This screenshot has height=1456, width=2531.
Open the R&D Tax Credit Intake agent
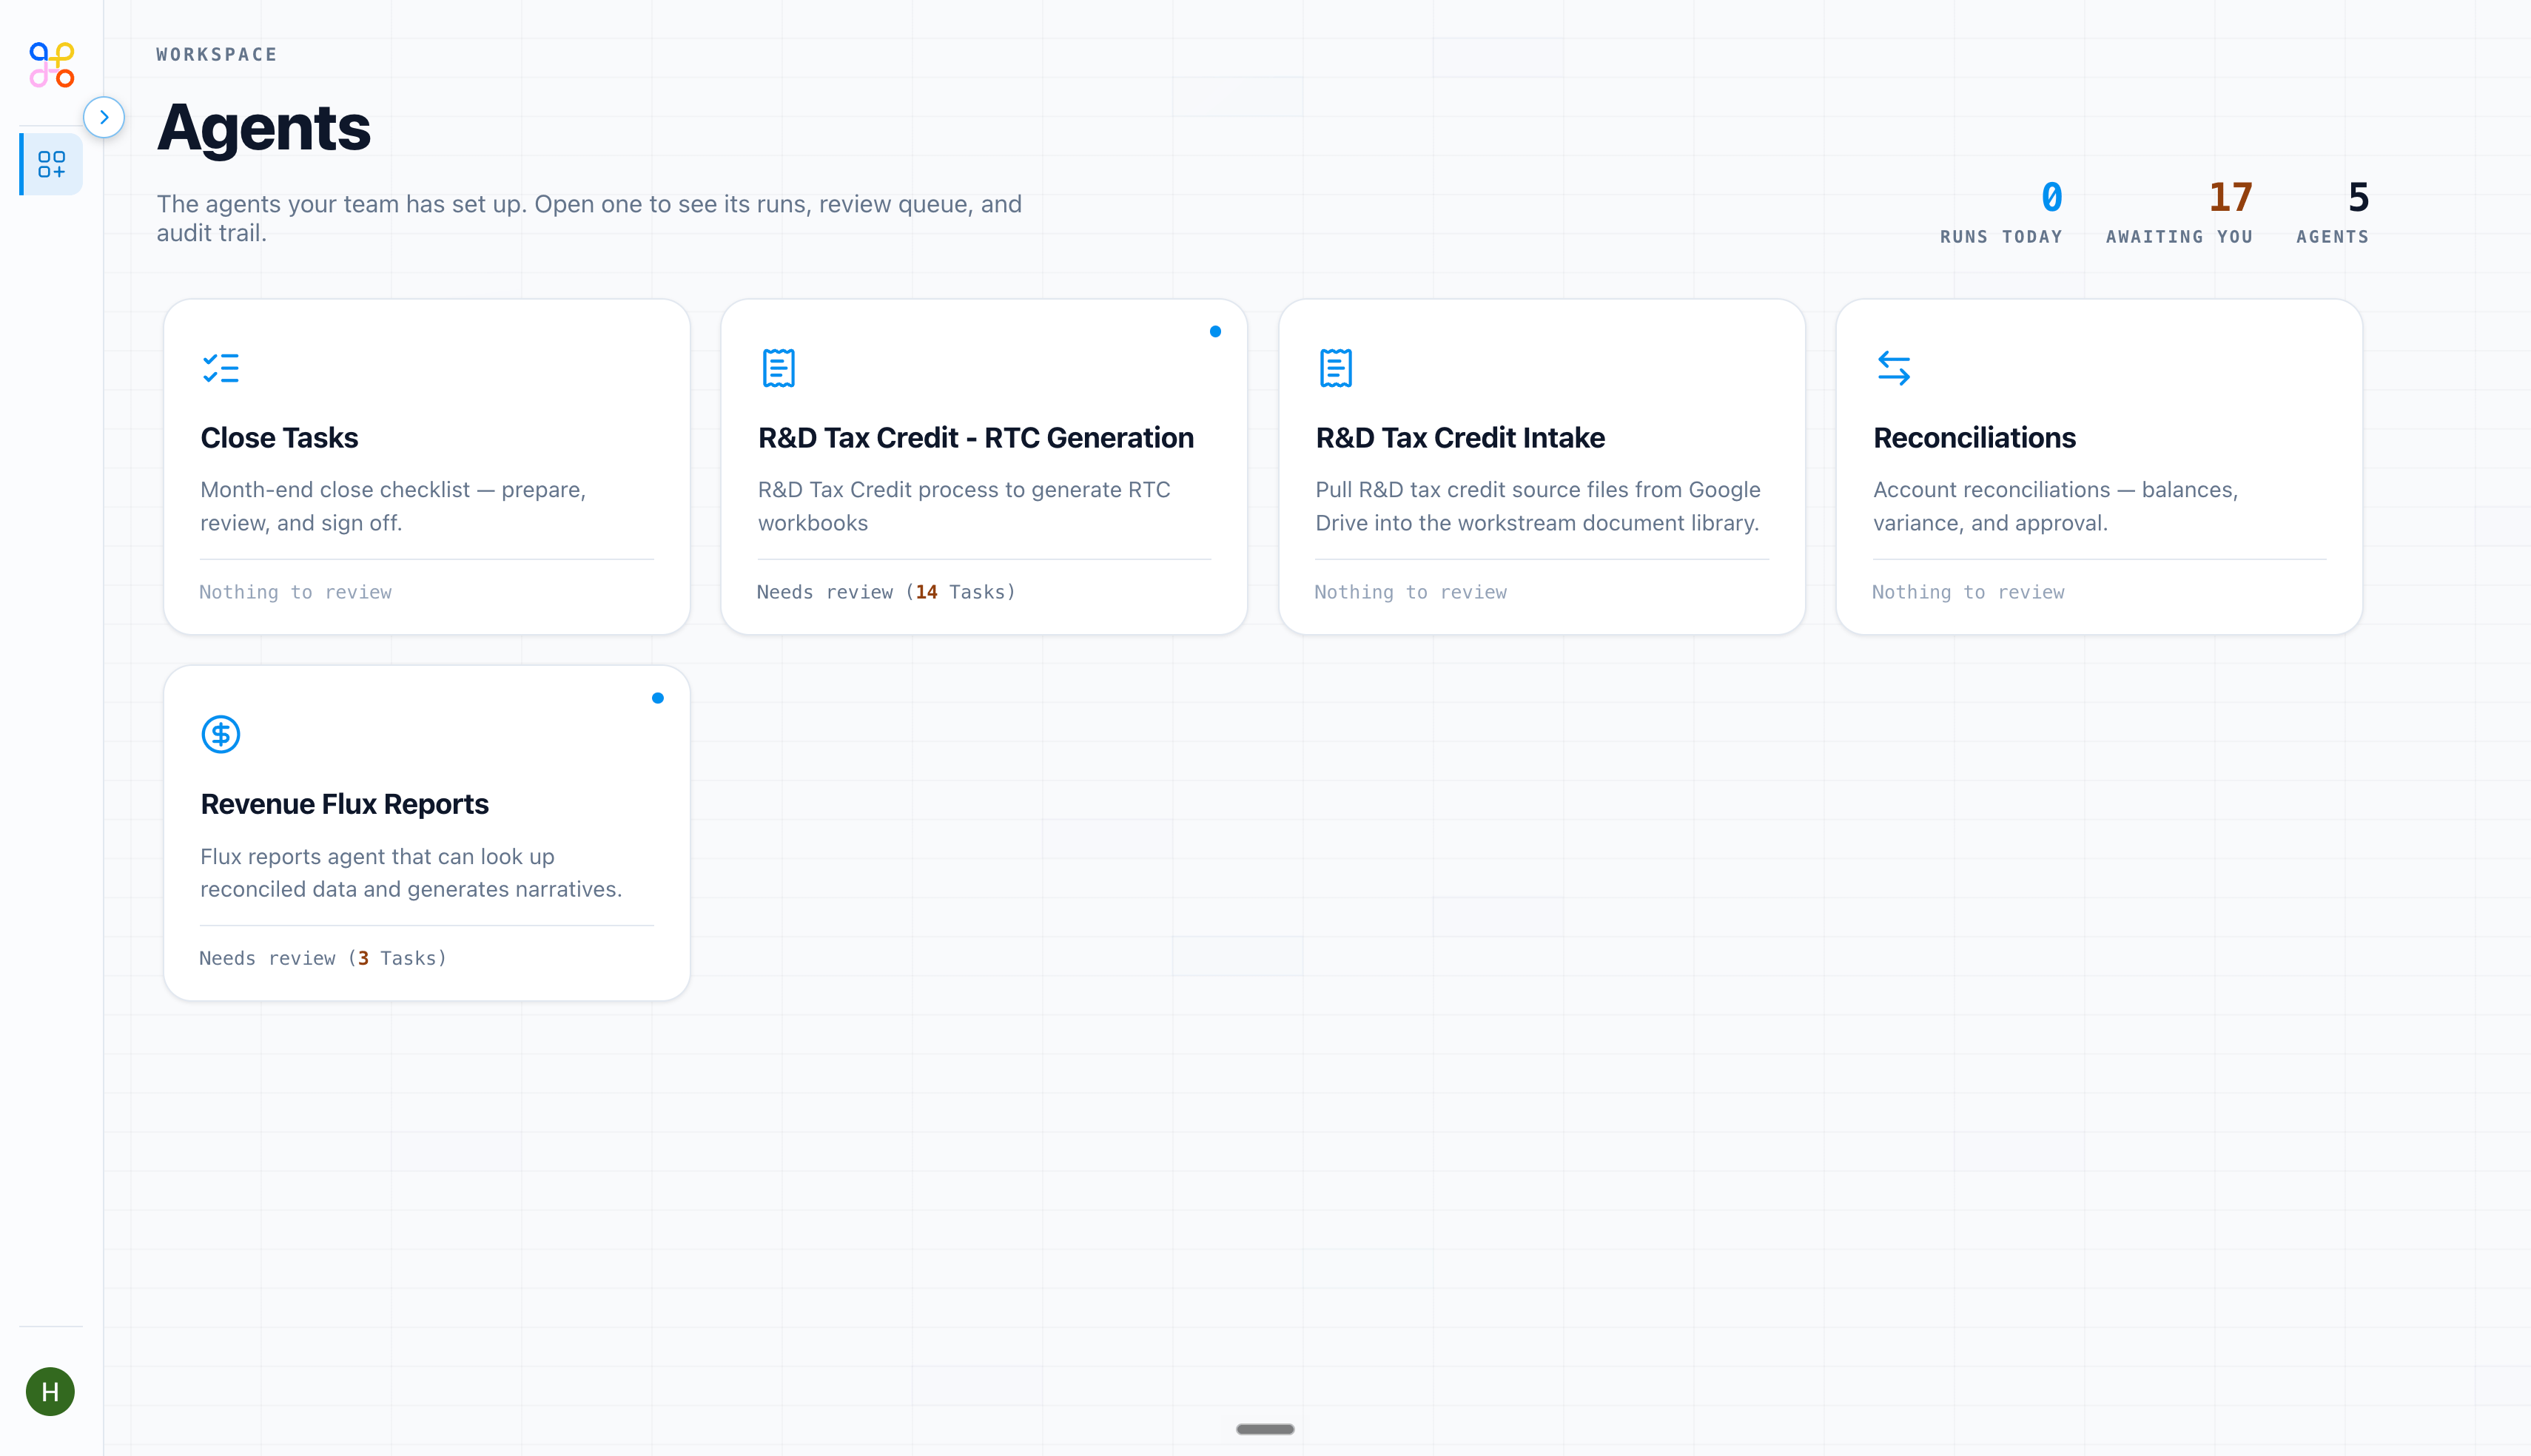coord(1542,466)
